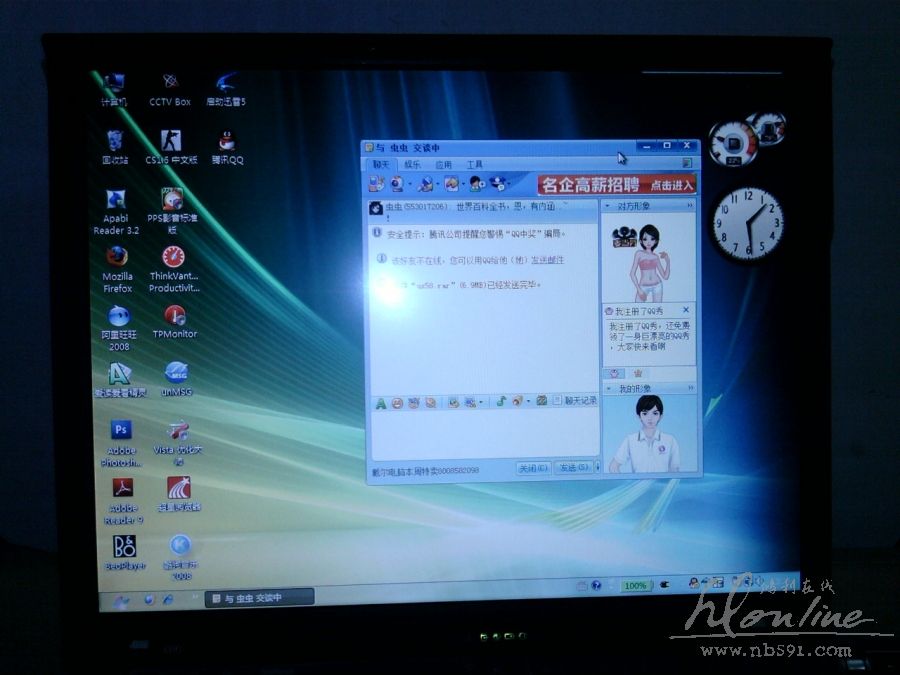Launch Mozilla Firefox from desktop
This screenshot has height=675, width=900.
coord(117,270)
